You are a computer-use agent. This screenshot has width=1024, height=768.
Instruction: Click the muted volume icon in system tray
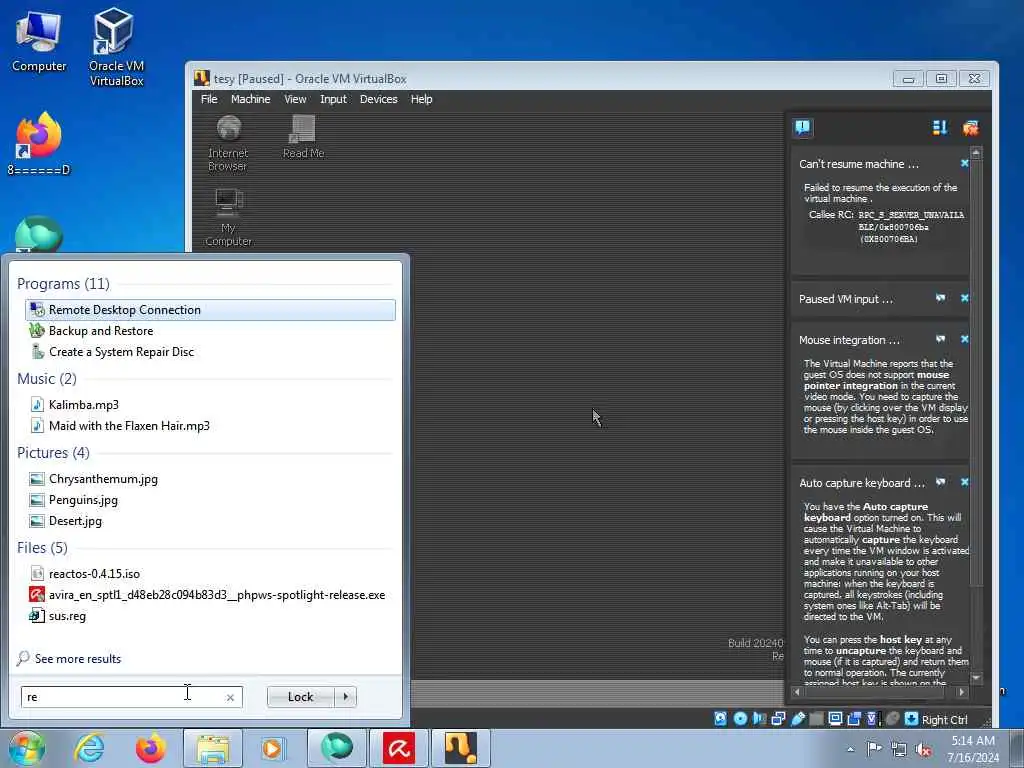(923, 749)
